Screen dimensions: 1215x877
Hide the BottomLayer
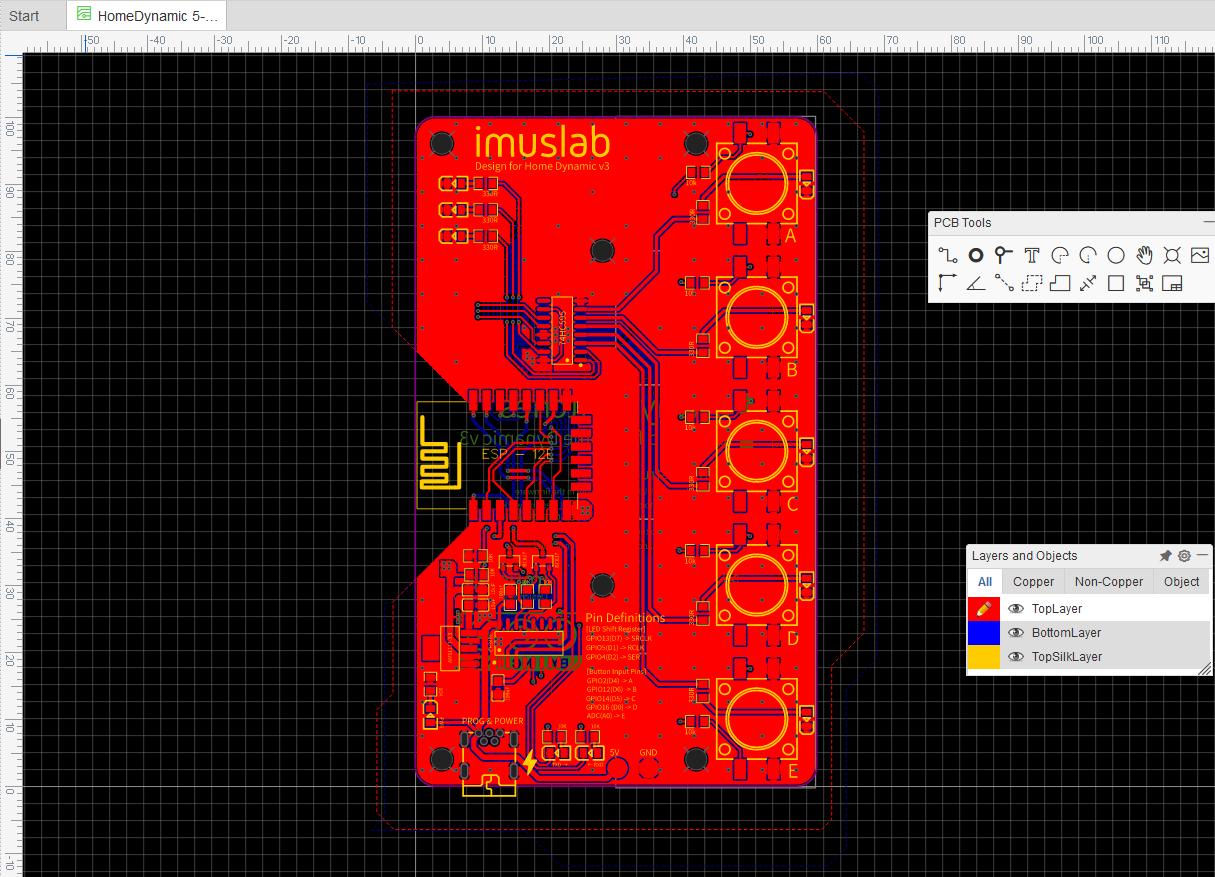(x=1018, y=632)
